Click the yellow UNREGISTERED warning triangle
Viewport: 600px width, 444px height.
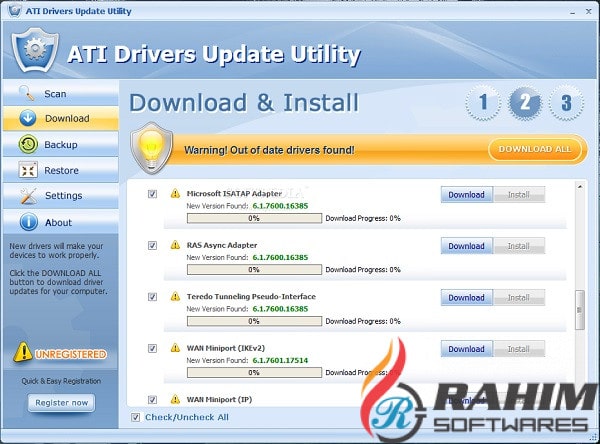(23, 352)
